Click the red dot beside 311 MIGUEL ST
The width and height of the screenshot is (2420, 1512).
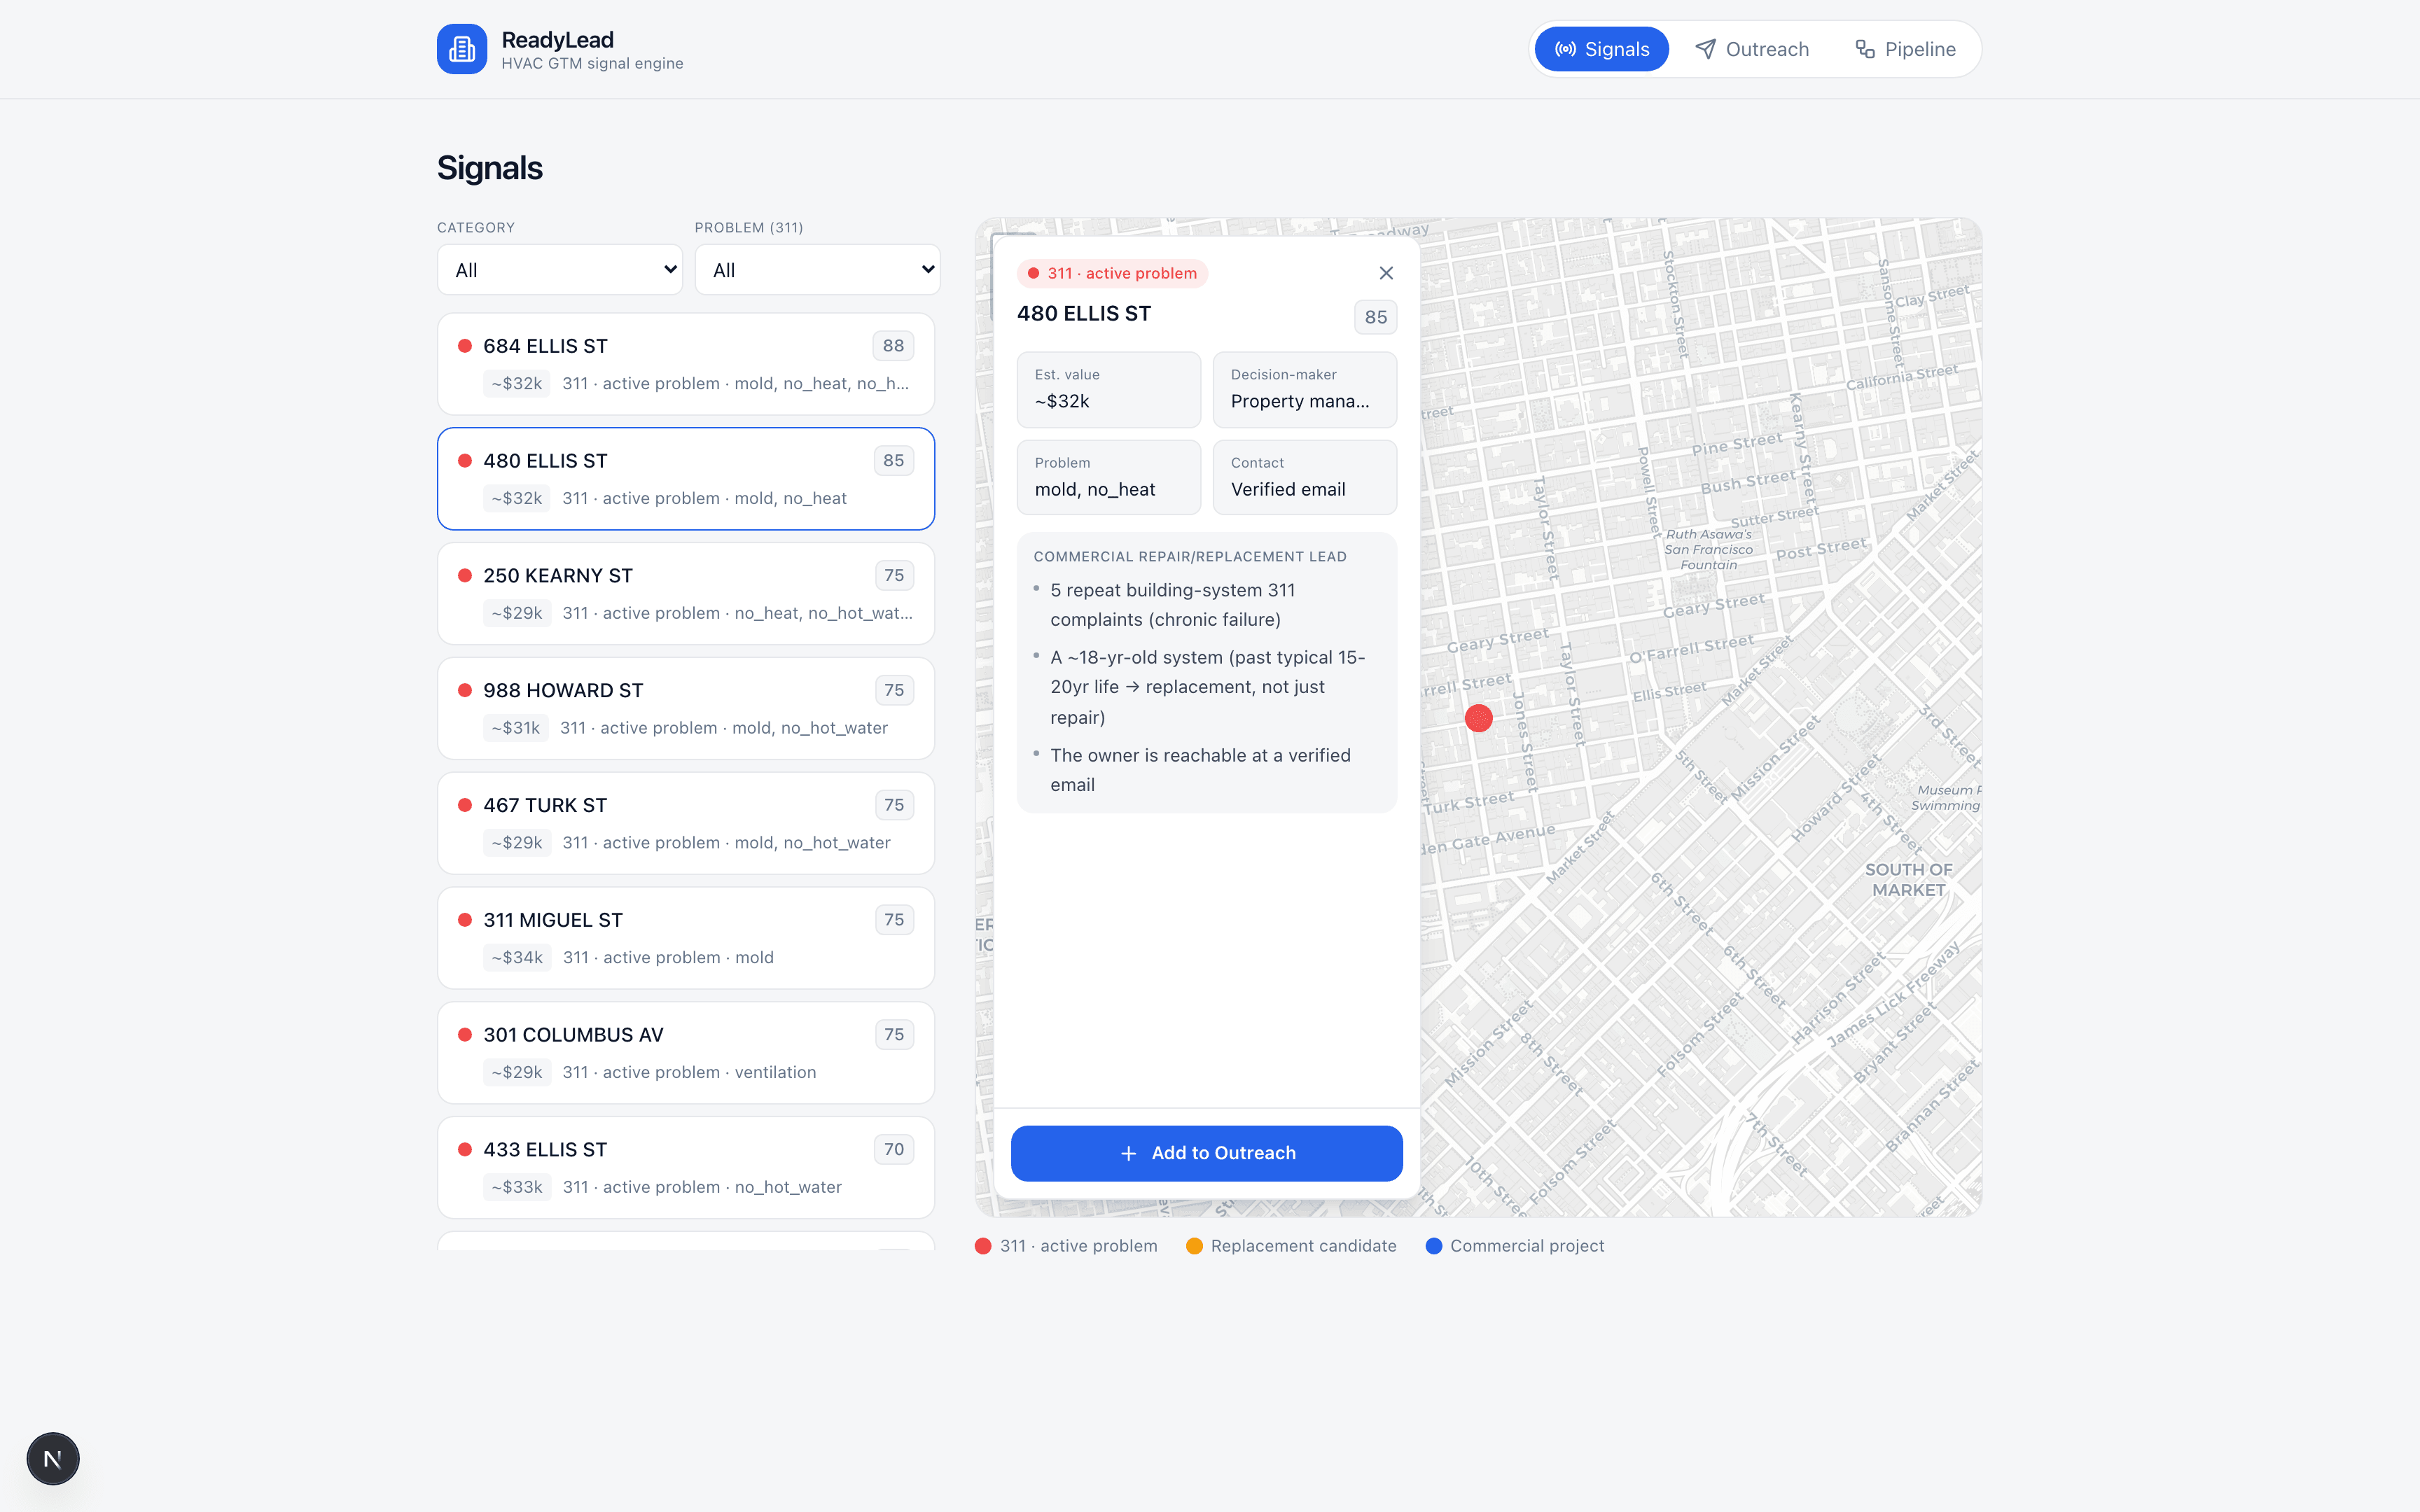point(465,920)
